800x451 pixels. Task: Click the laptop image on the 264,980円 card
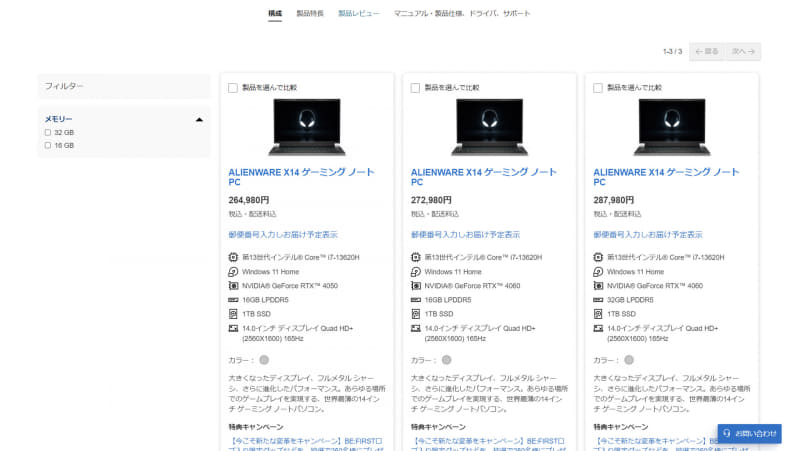click(307, 127)
